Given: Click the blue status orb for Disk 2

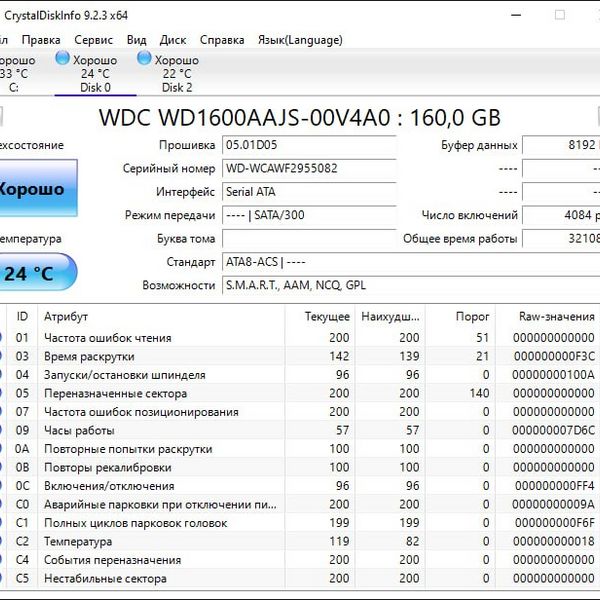Looking at the screenshot, I should coord(144,58).
